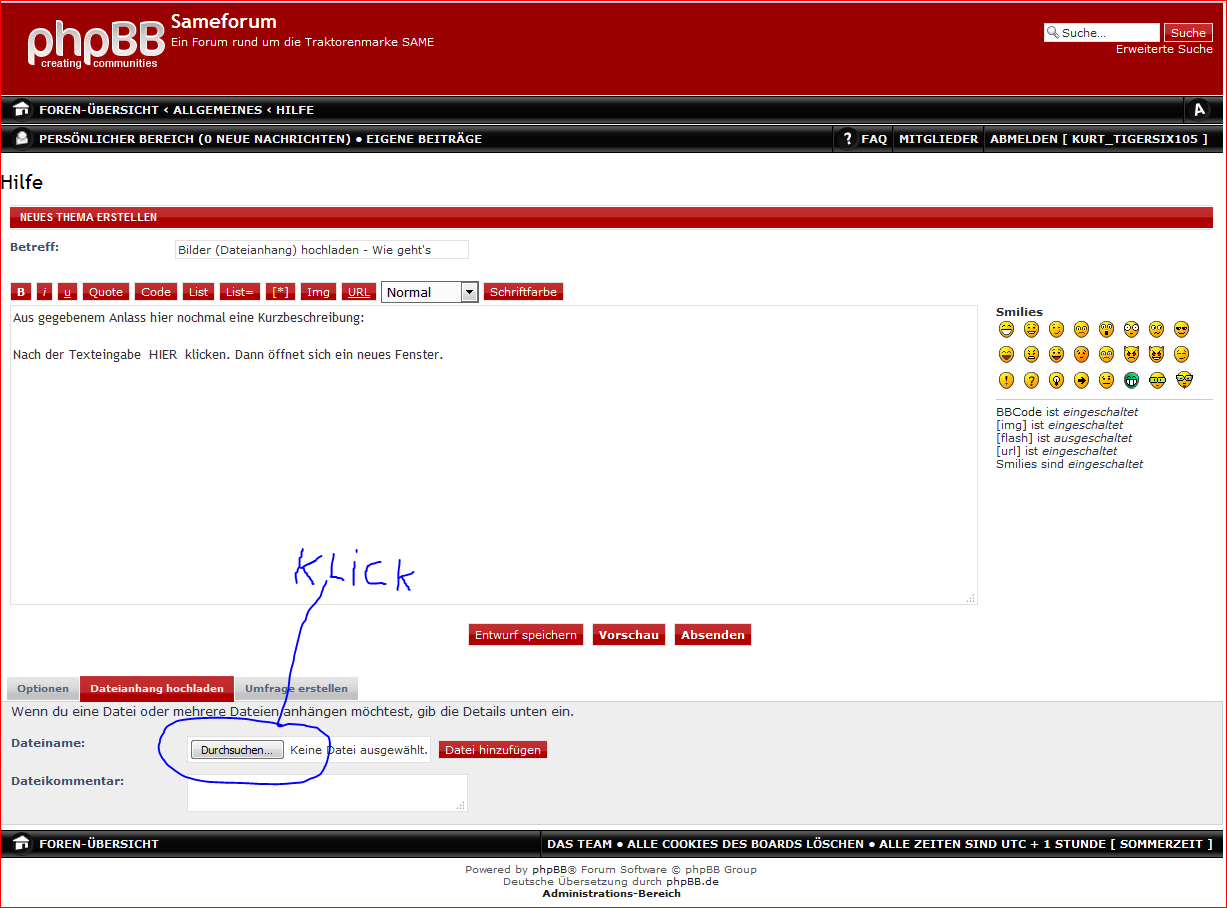Insert the question mark smiley
This screenshot has width=1227, height=908.
click(1031, 380)
